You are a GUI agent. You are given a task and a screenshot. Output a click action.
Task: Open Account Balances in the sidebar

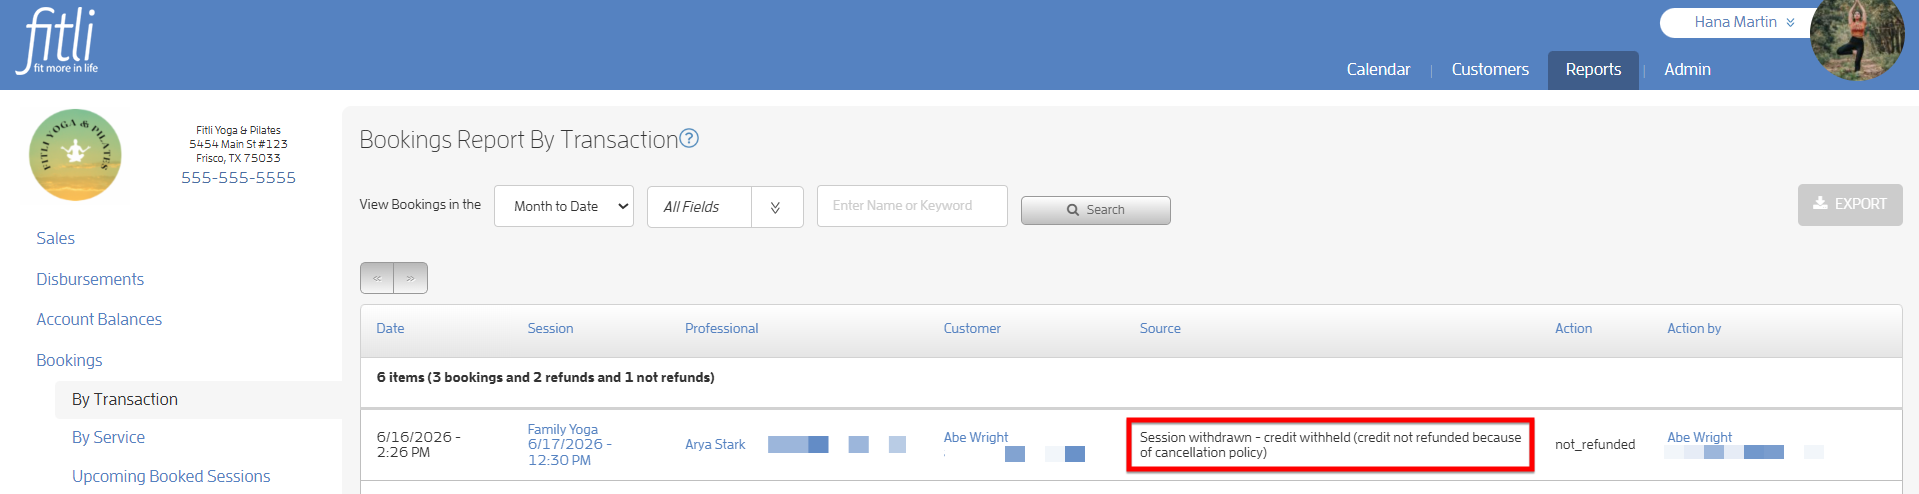[99, 319]
